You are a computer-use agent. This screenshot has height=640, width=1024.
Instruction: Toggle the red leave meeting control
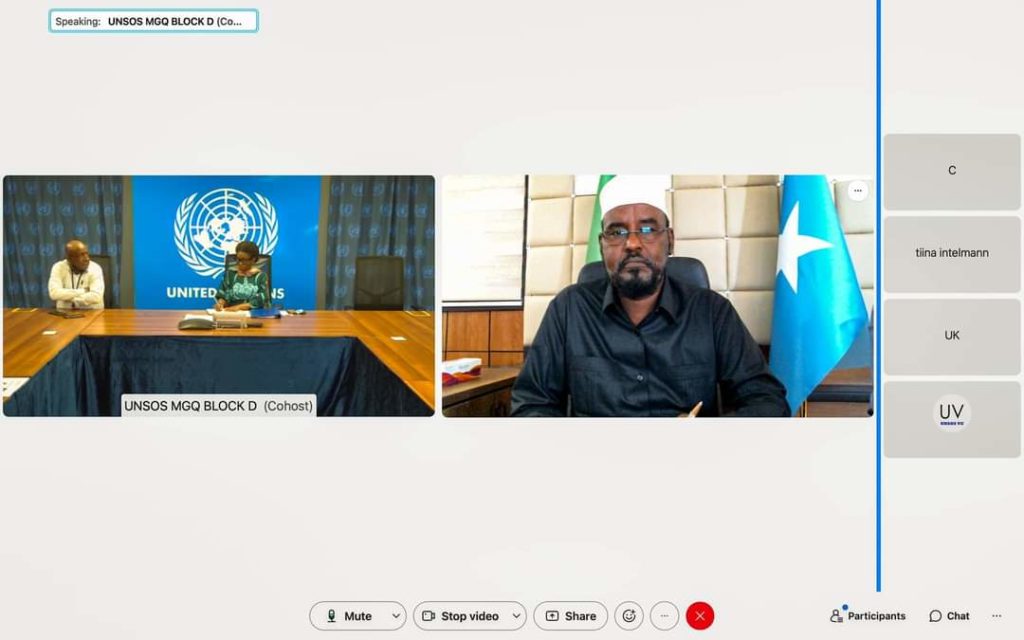[699, 616]
